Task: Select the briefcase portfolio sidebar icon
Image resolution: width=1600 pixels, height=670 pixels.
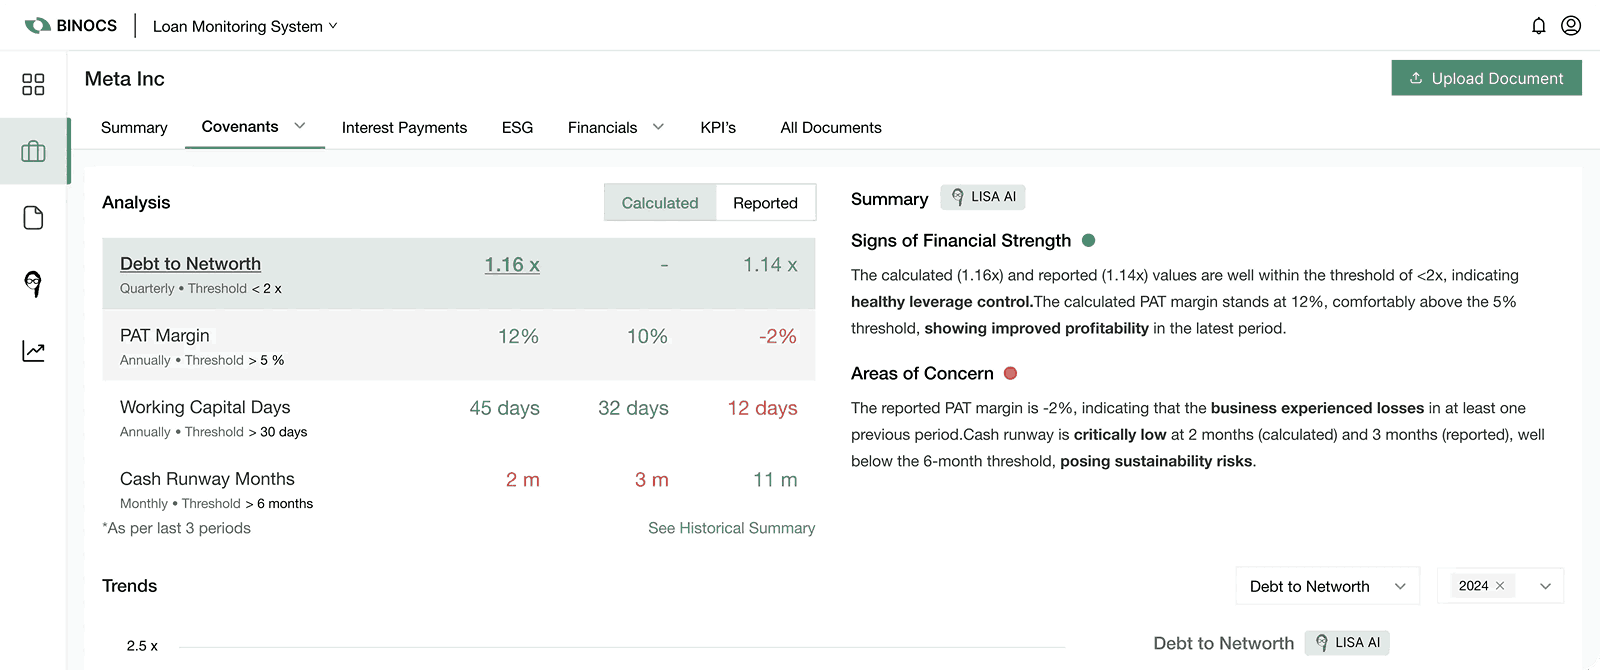Action: click(x=33, y=151)
